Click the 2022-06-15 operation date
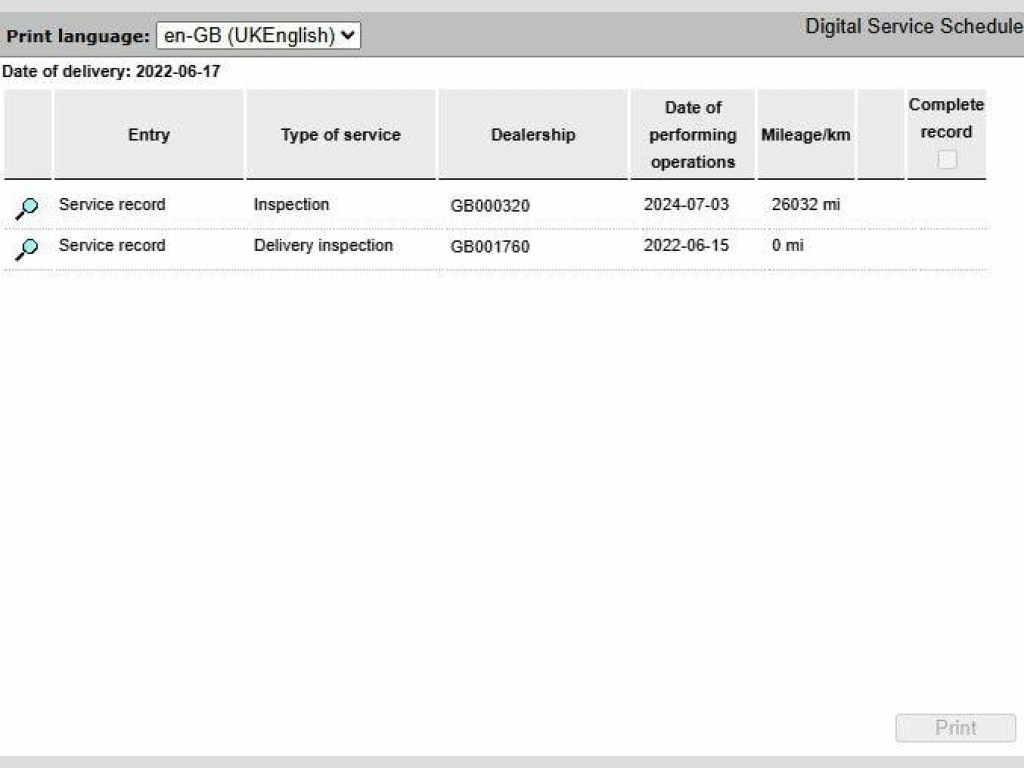 click(686, 246)
